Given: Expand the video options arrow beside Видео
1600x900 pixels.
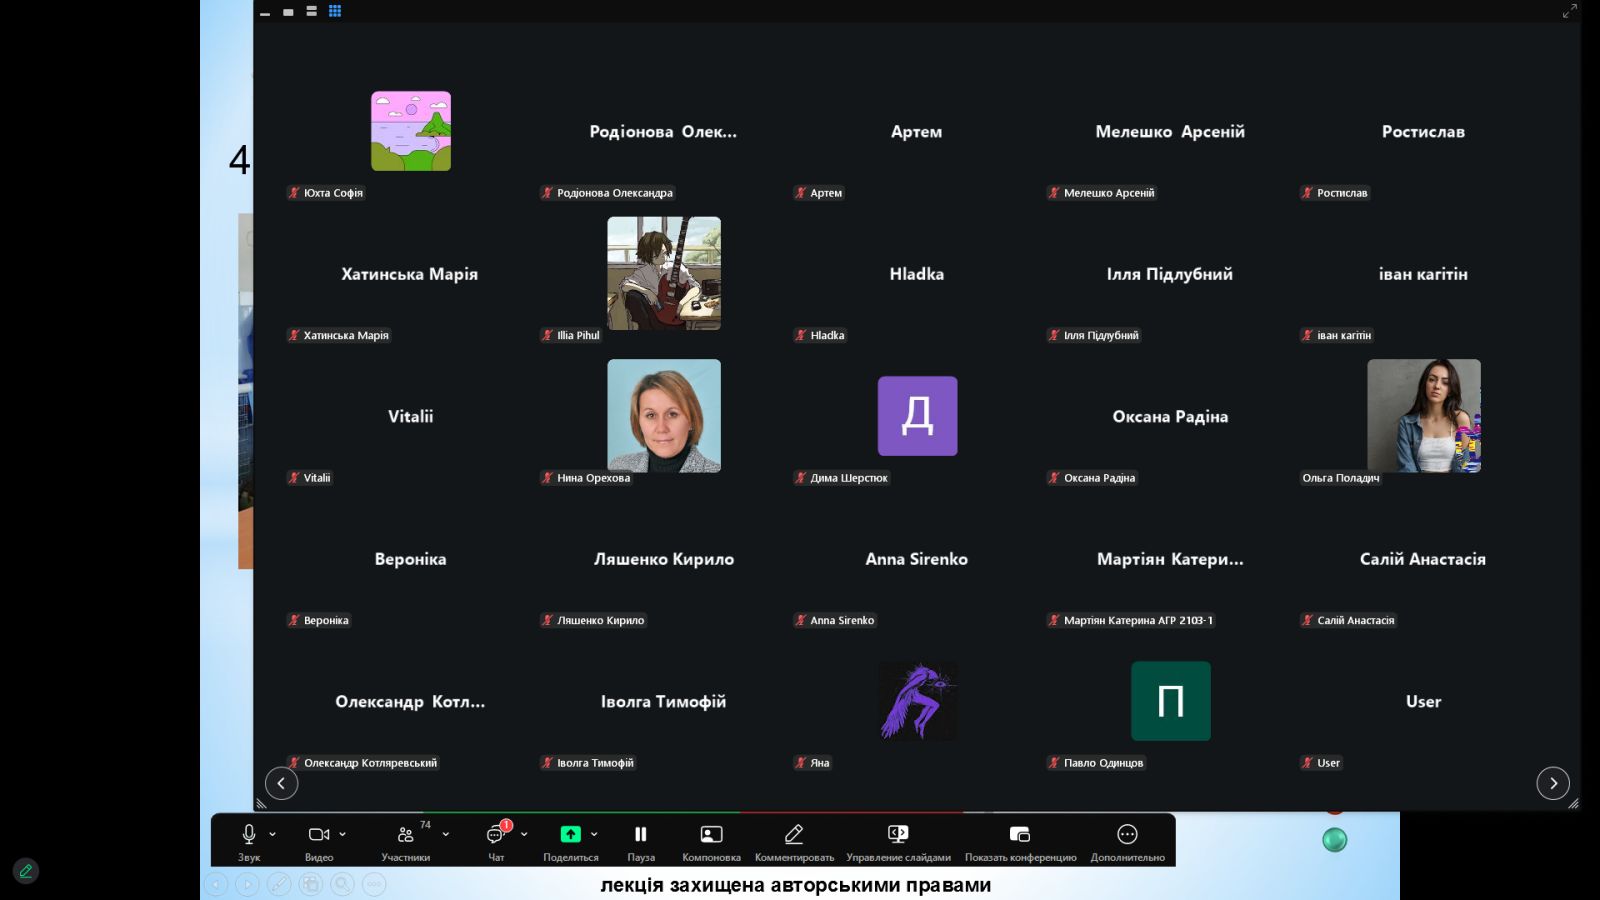Looking at the screenshot, I should click(x=343, y=834).
